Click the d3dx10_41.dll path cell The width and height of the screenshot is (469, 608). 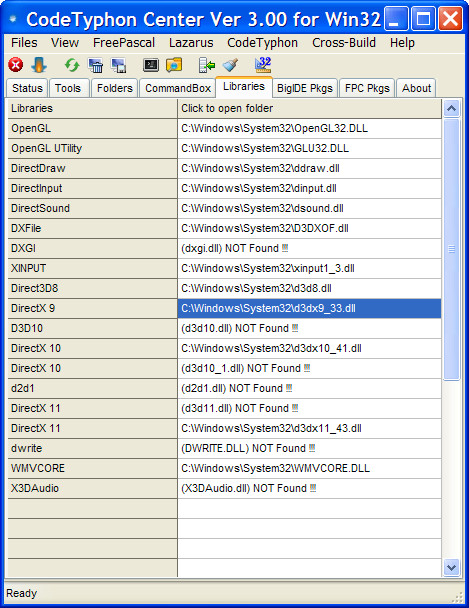309,348
